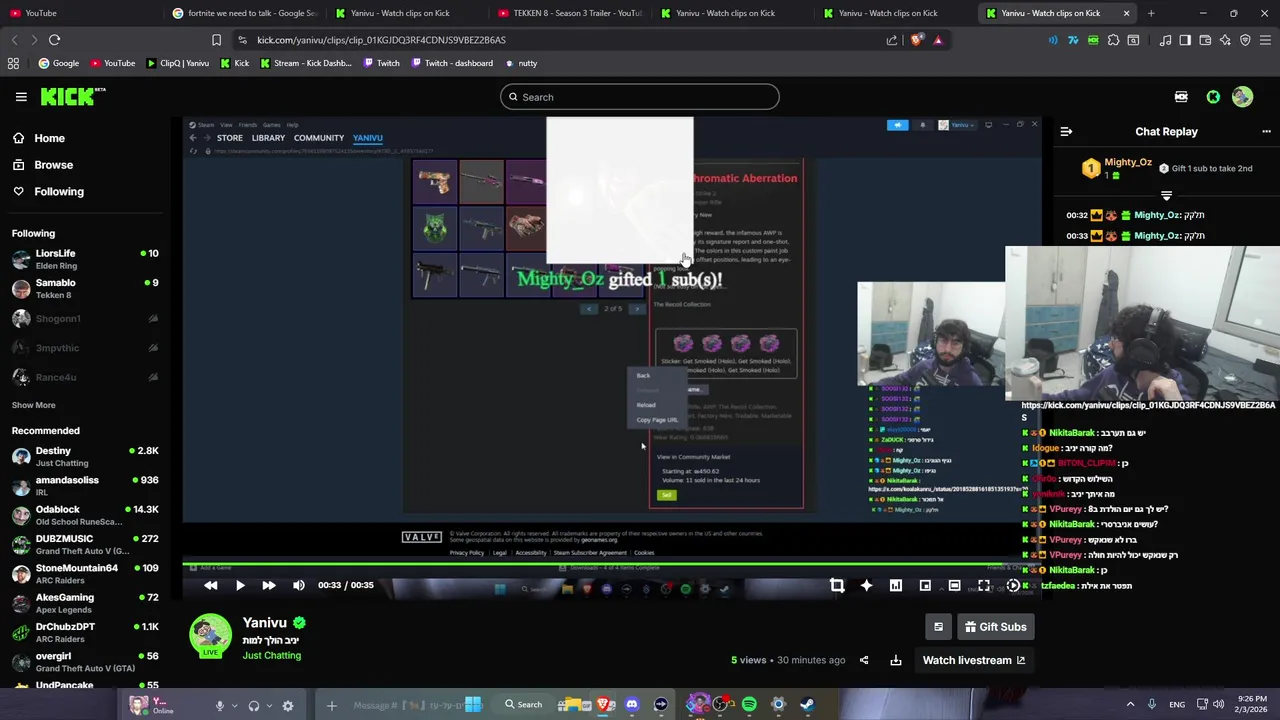The height and width of the screenshot is (720, 1280).
Task: Open Brave VPN shield icon
Action: (1245, 40)
